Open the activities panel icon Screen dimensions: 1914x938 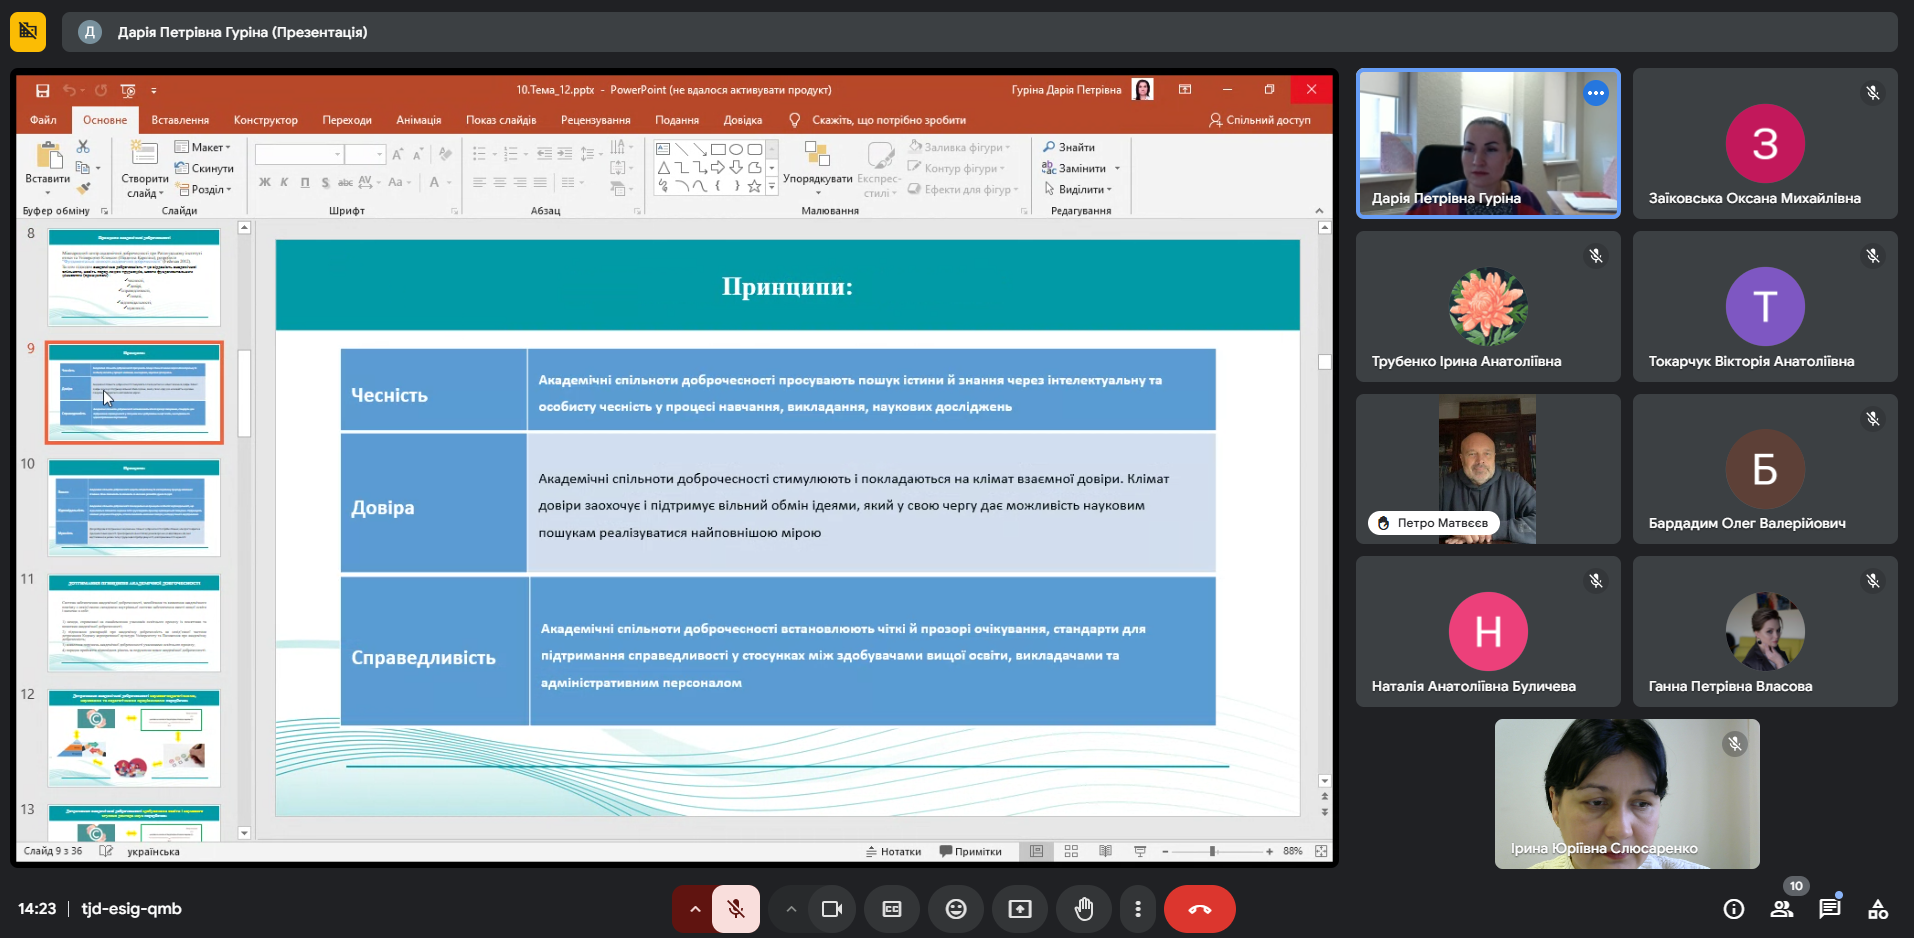click(1878, 909)
